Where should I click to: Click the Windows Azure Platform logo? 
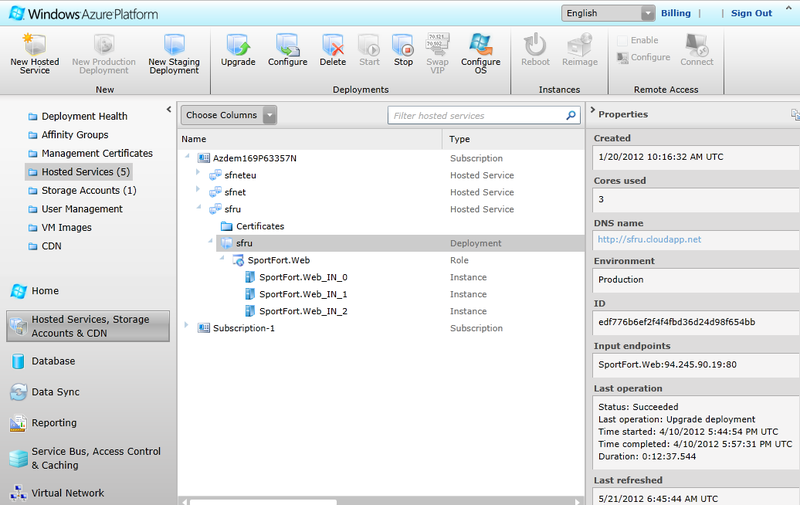pos(84,13)
